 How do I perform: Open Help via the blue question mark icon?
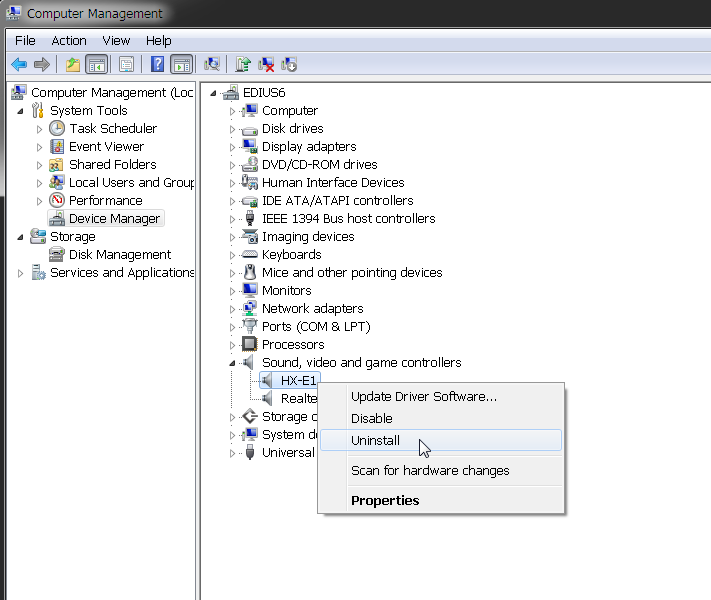pos(157,64)
